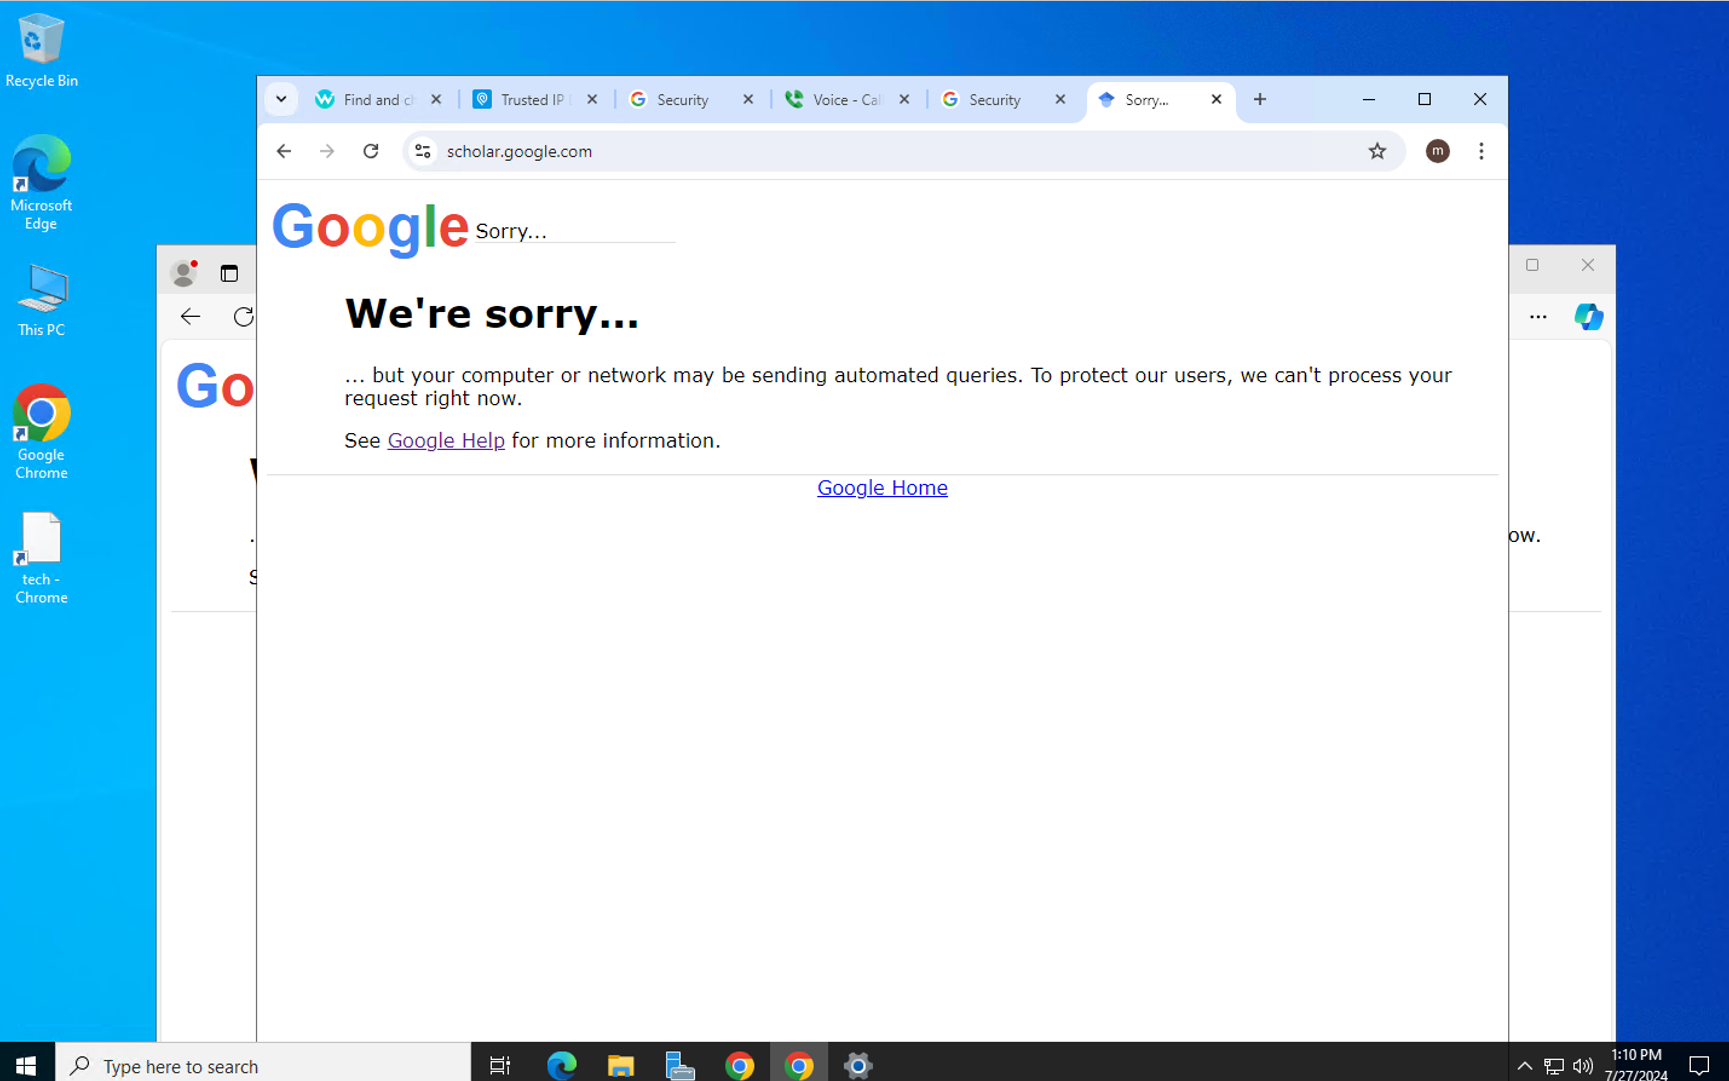Select the Google Chrome desktop shortcut
The height and width of the screenshot is (1081, 1729).
[41, 431]
